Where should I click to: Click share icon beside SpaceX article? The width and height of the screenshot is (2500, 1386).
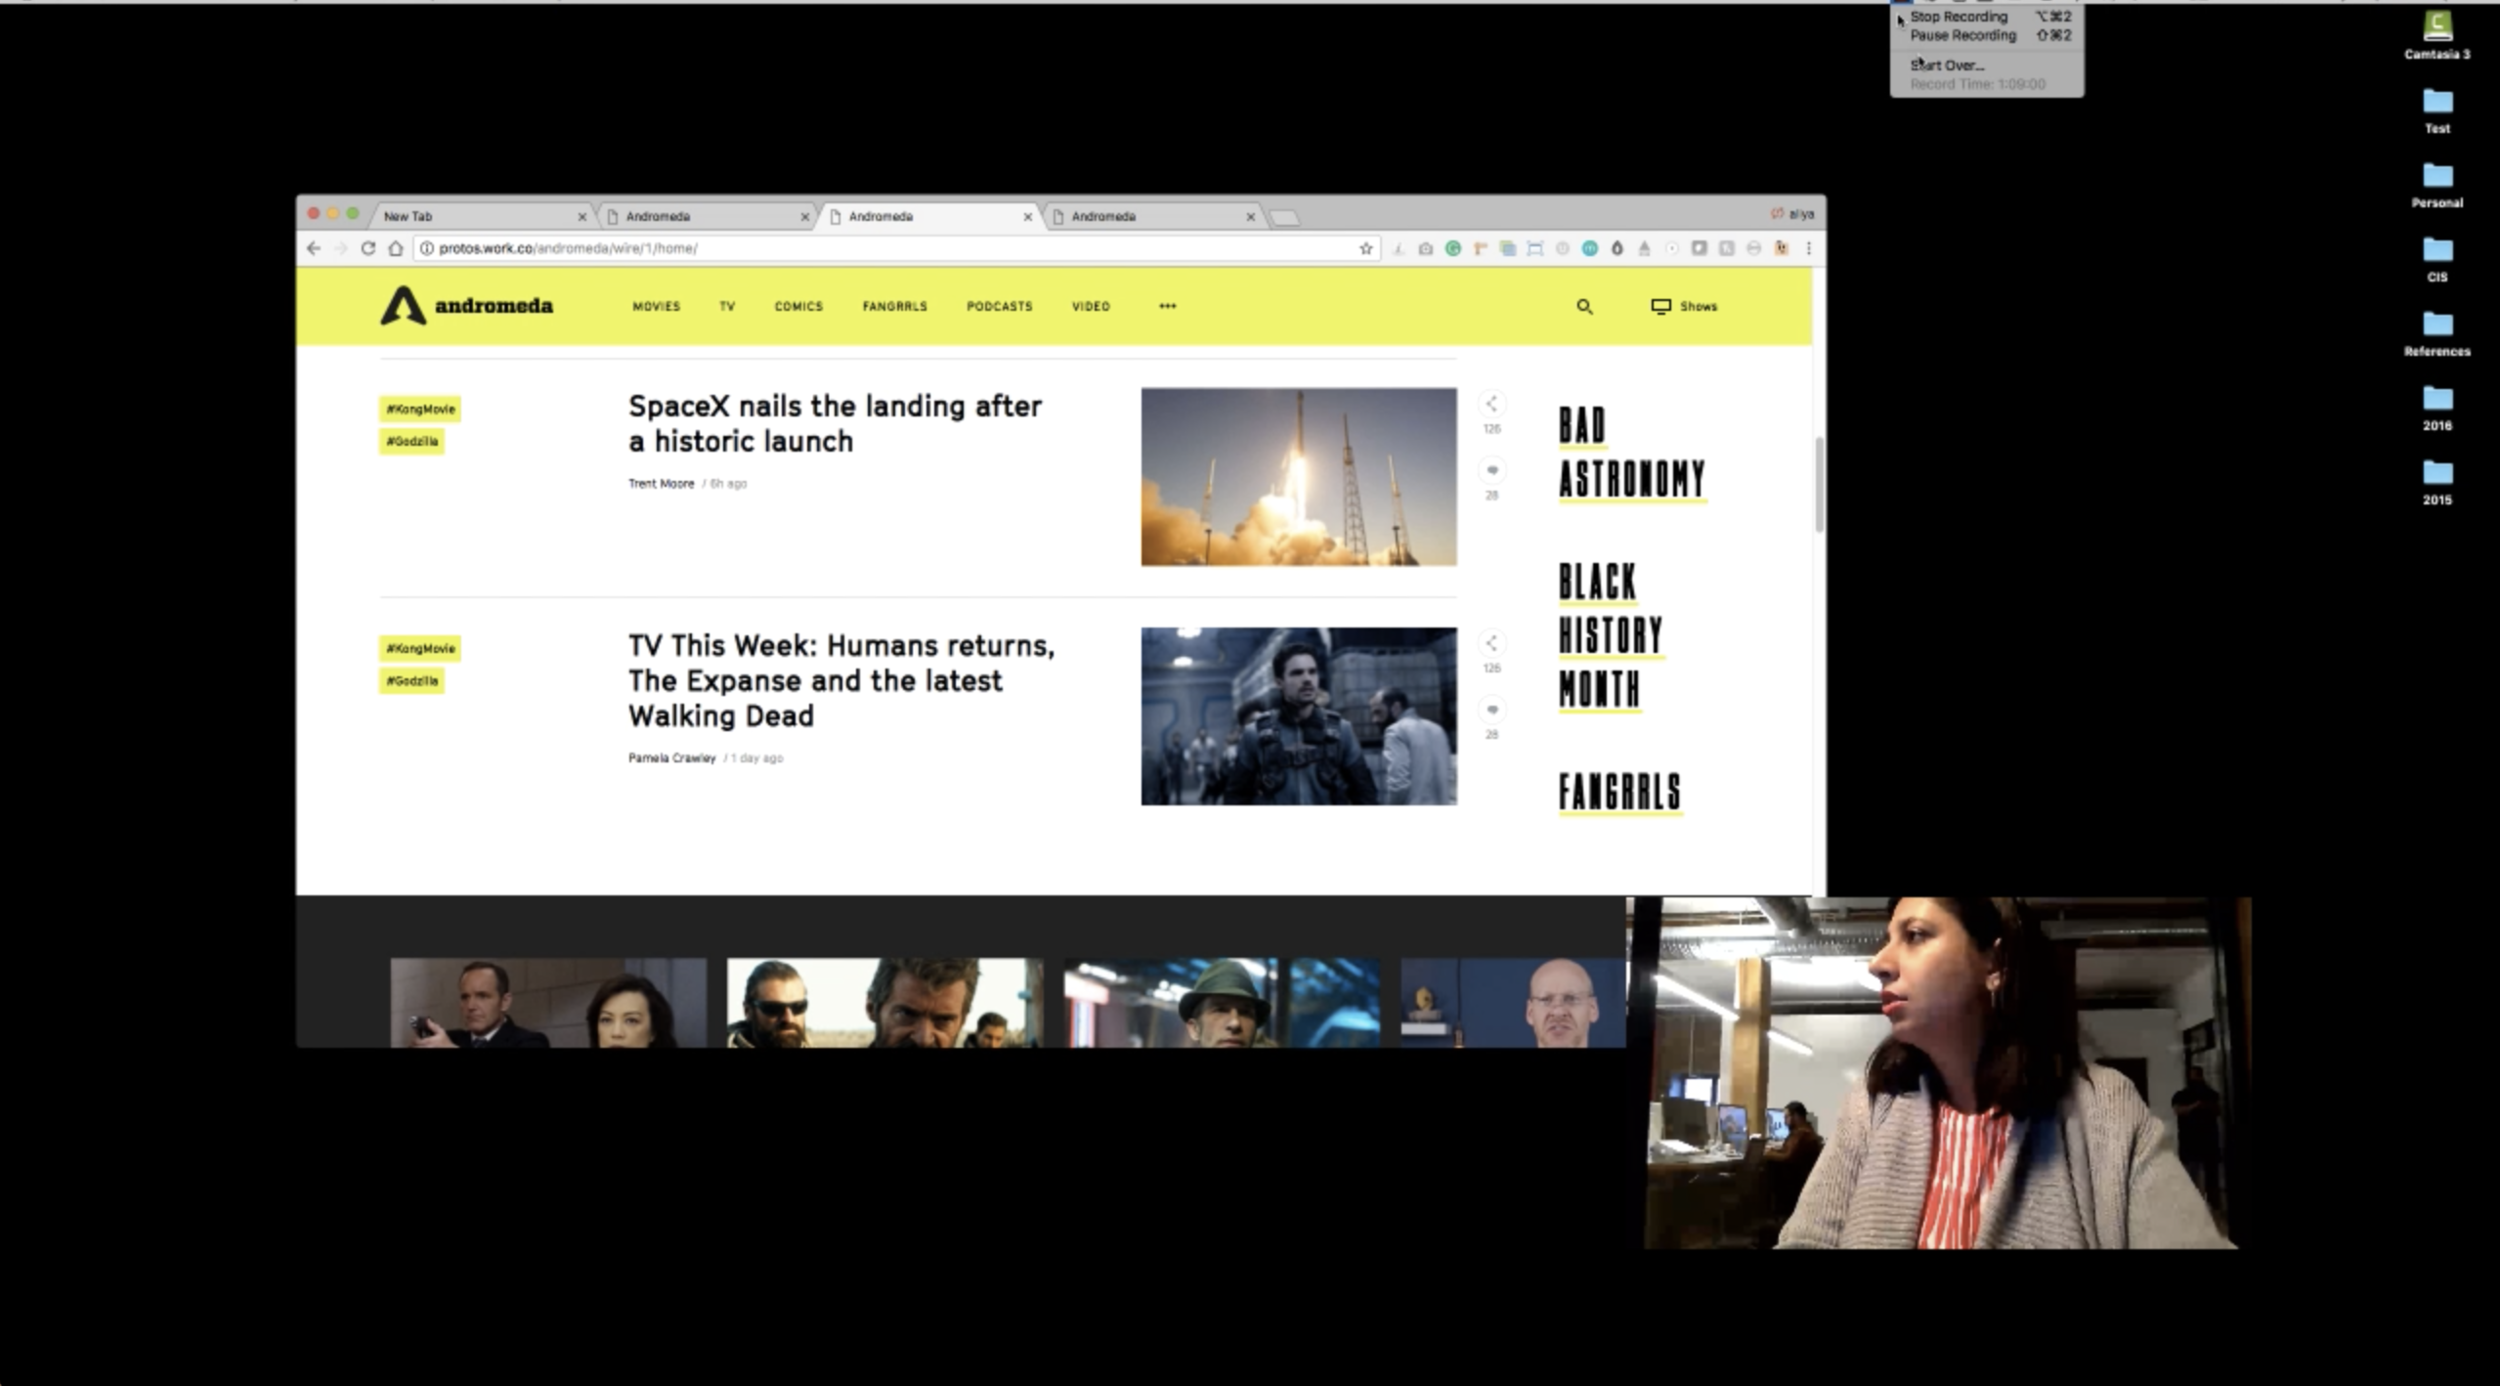click(1491, 404)
